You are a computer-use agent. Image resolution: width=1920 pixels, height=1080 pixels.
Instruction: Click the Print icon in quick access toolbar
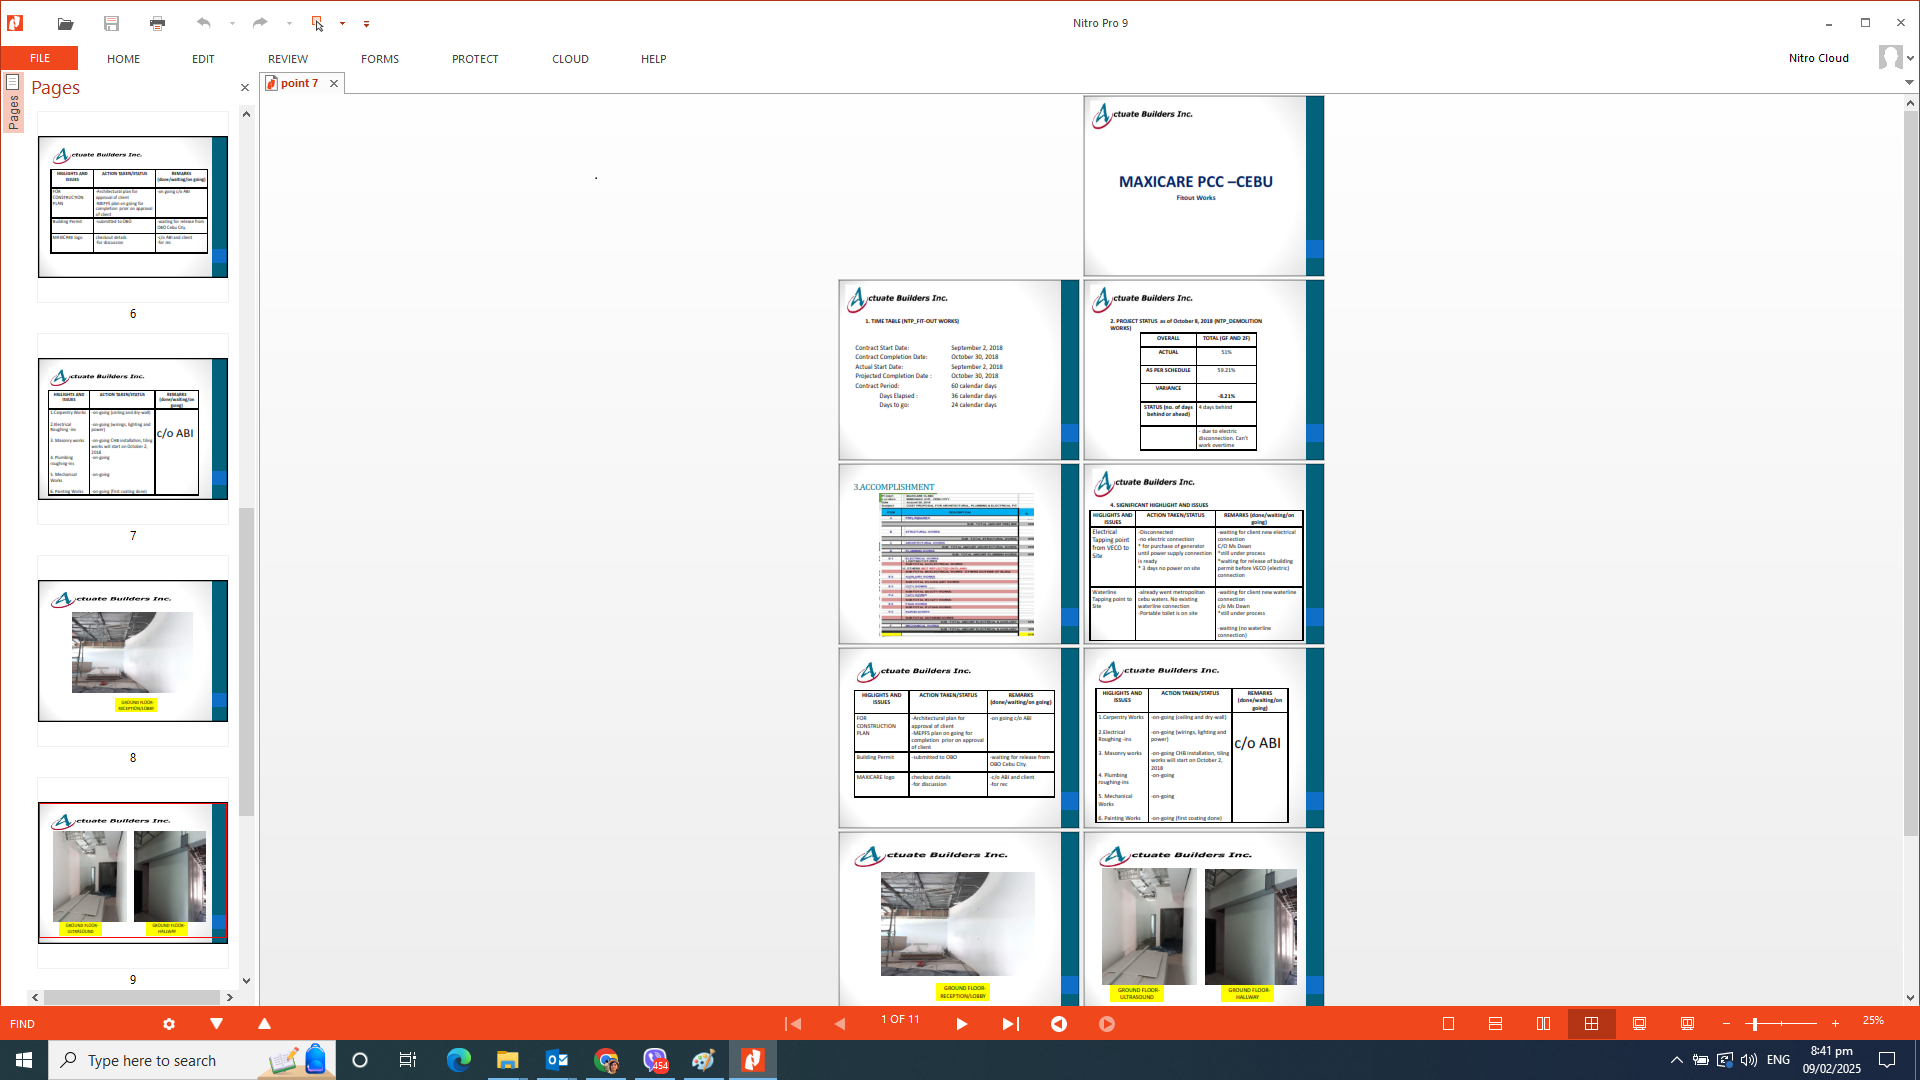[157, 23]
